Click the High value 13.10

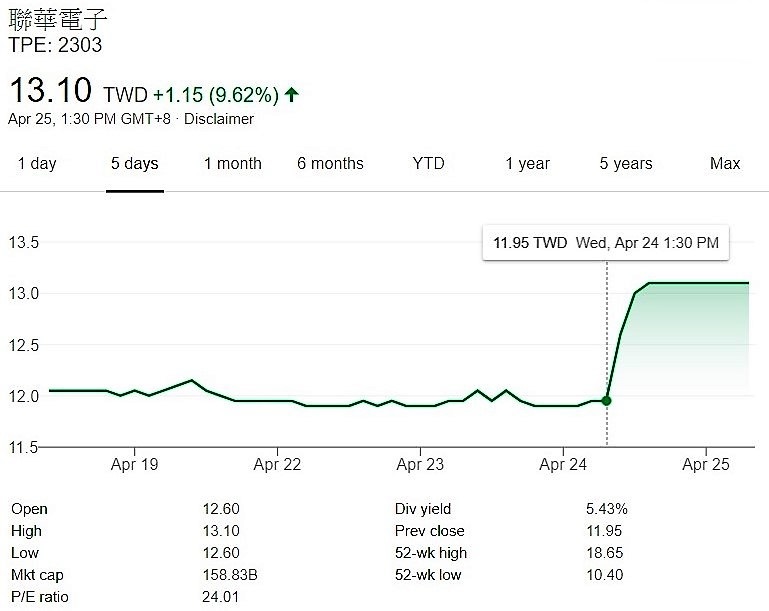pyautogui.click(x=221, y=531)
